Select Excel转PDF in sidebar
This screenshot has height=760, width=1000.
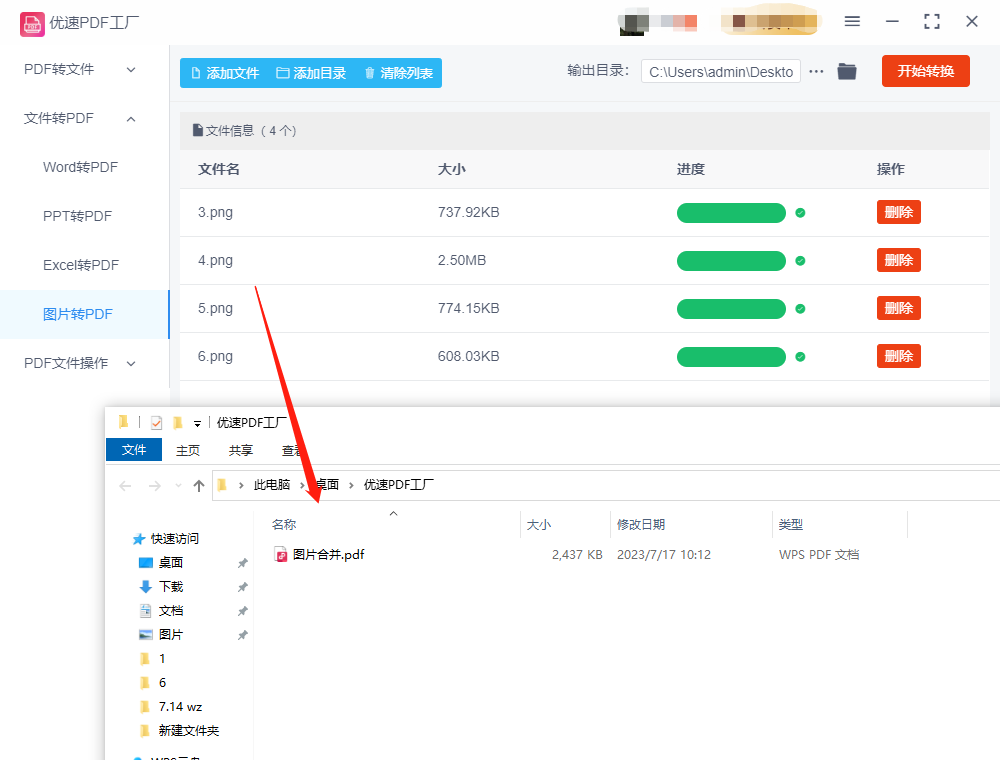click(x=81, y=265)
